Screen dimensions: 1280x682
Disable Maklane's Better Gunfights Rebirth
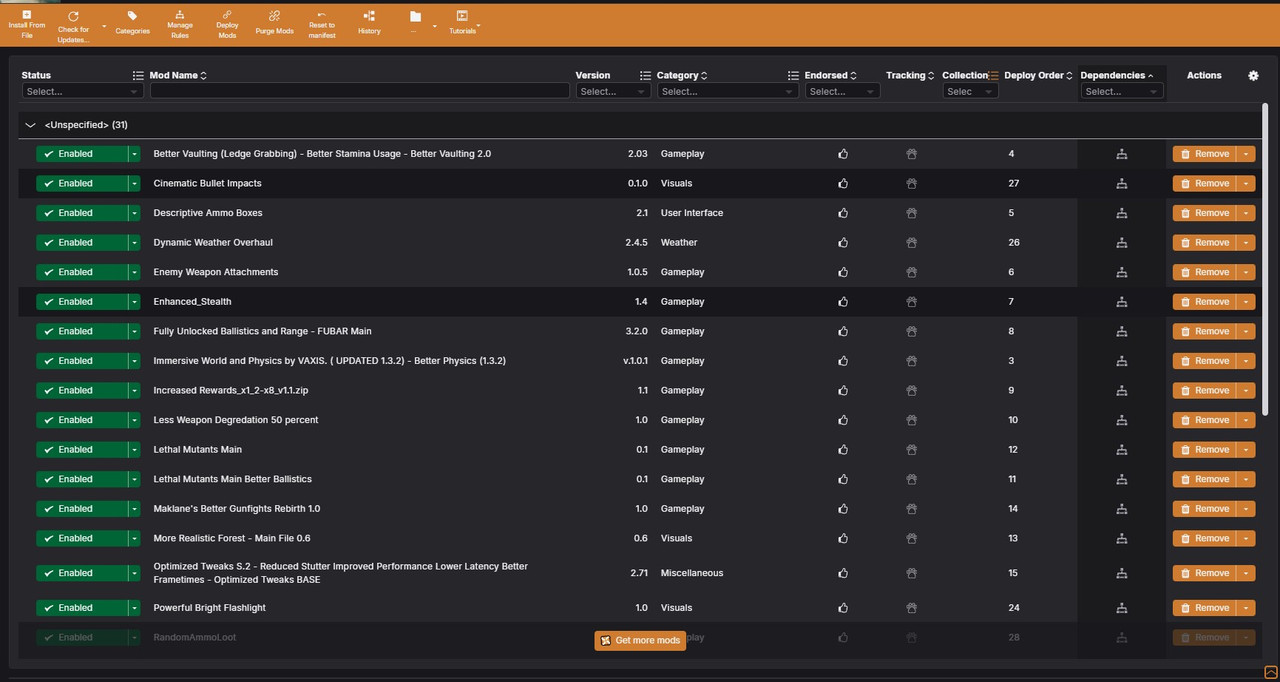tap(81, 509)
